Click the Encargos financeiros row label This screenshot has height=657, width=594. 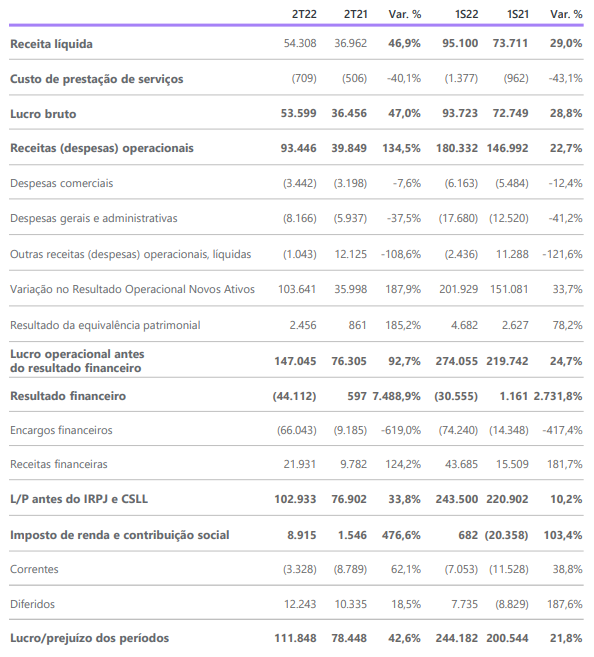point(61,431)
